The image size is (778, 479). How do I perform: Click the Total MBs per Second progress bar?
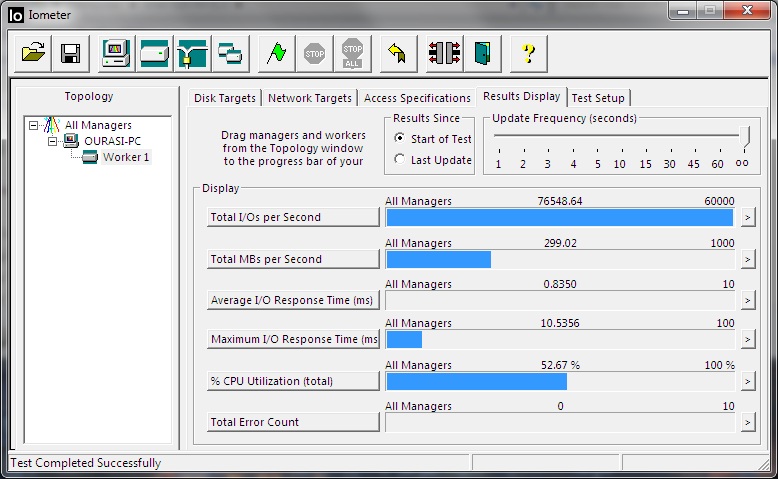click(x=560, y=259)
